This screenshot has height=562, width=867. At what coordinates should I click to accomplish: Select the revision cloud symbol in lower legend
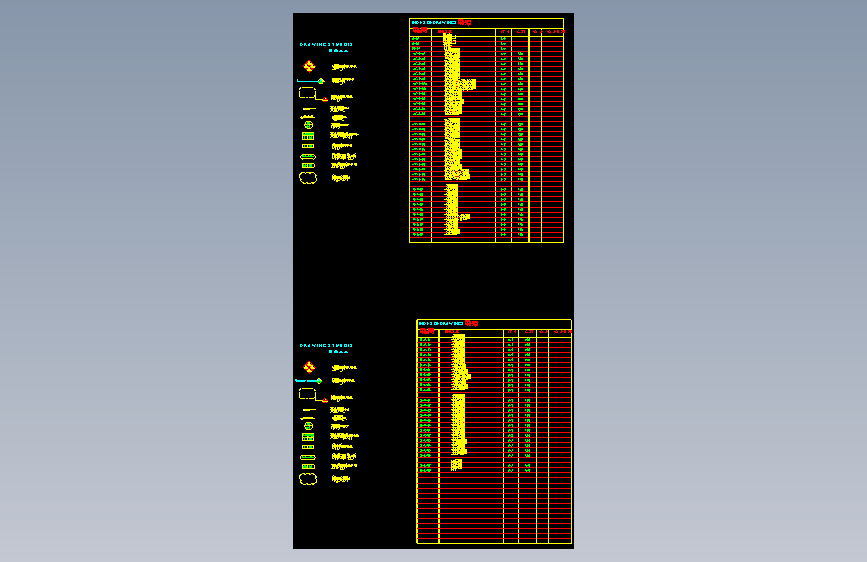308,478
